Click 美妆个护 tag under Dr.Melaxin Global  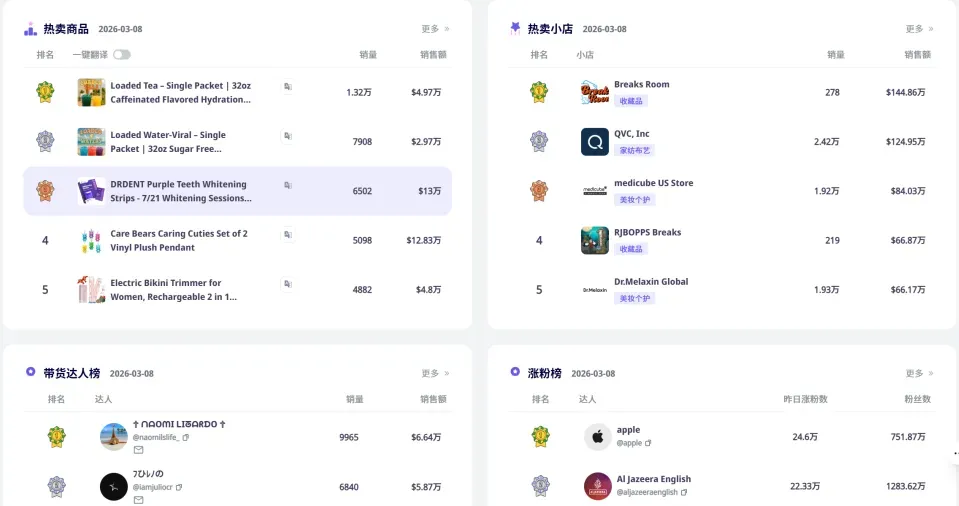[x=634, y=299]
